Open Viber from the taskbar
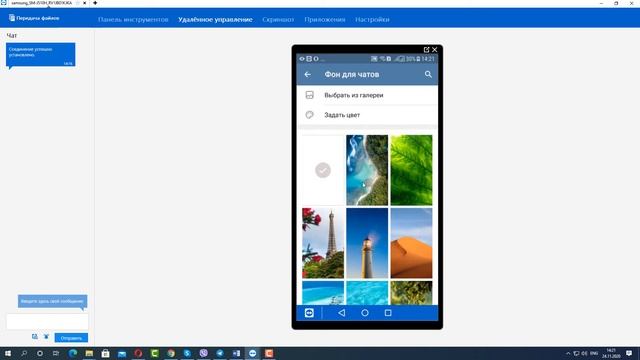Viewport: 640px width, 360px height. [x=203, y=353]
